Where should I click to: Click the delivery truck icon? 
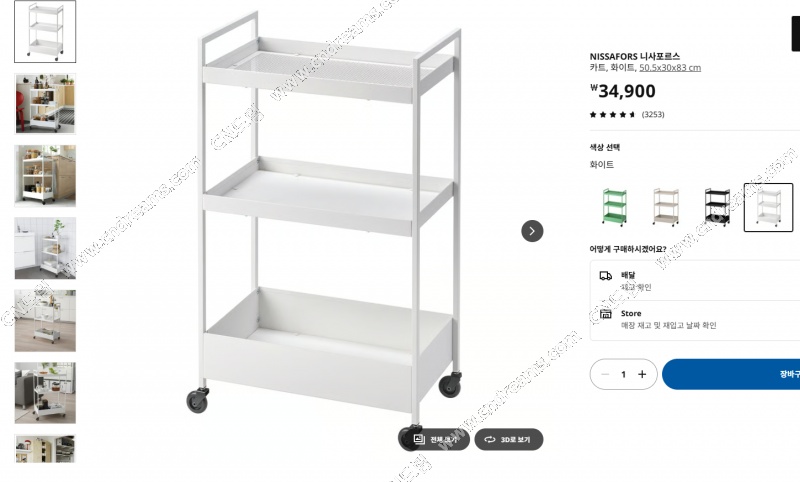(605, 275)
